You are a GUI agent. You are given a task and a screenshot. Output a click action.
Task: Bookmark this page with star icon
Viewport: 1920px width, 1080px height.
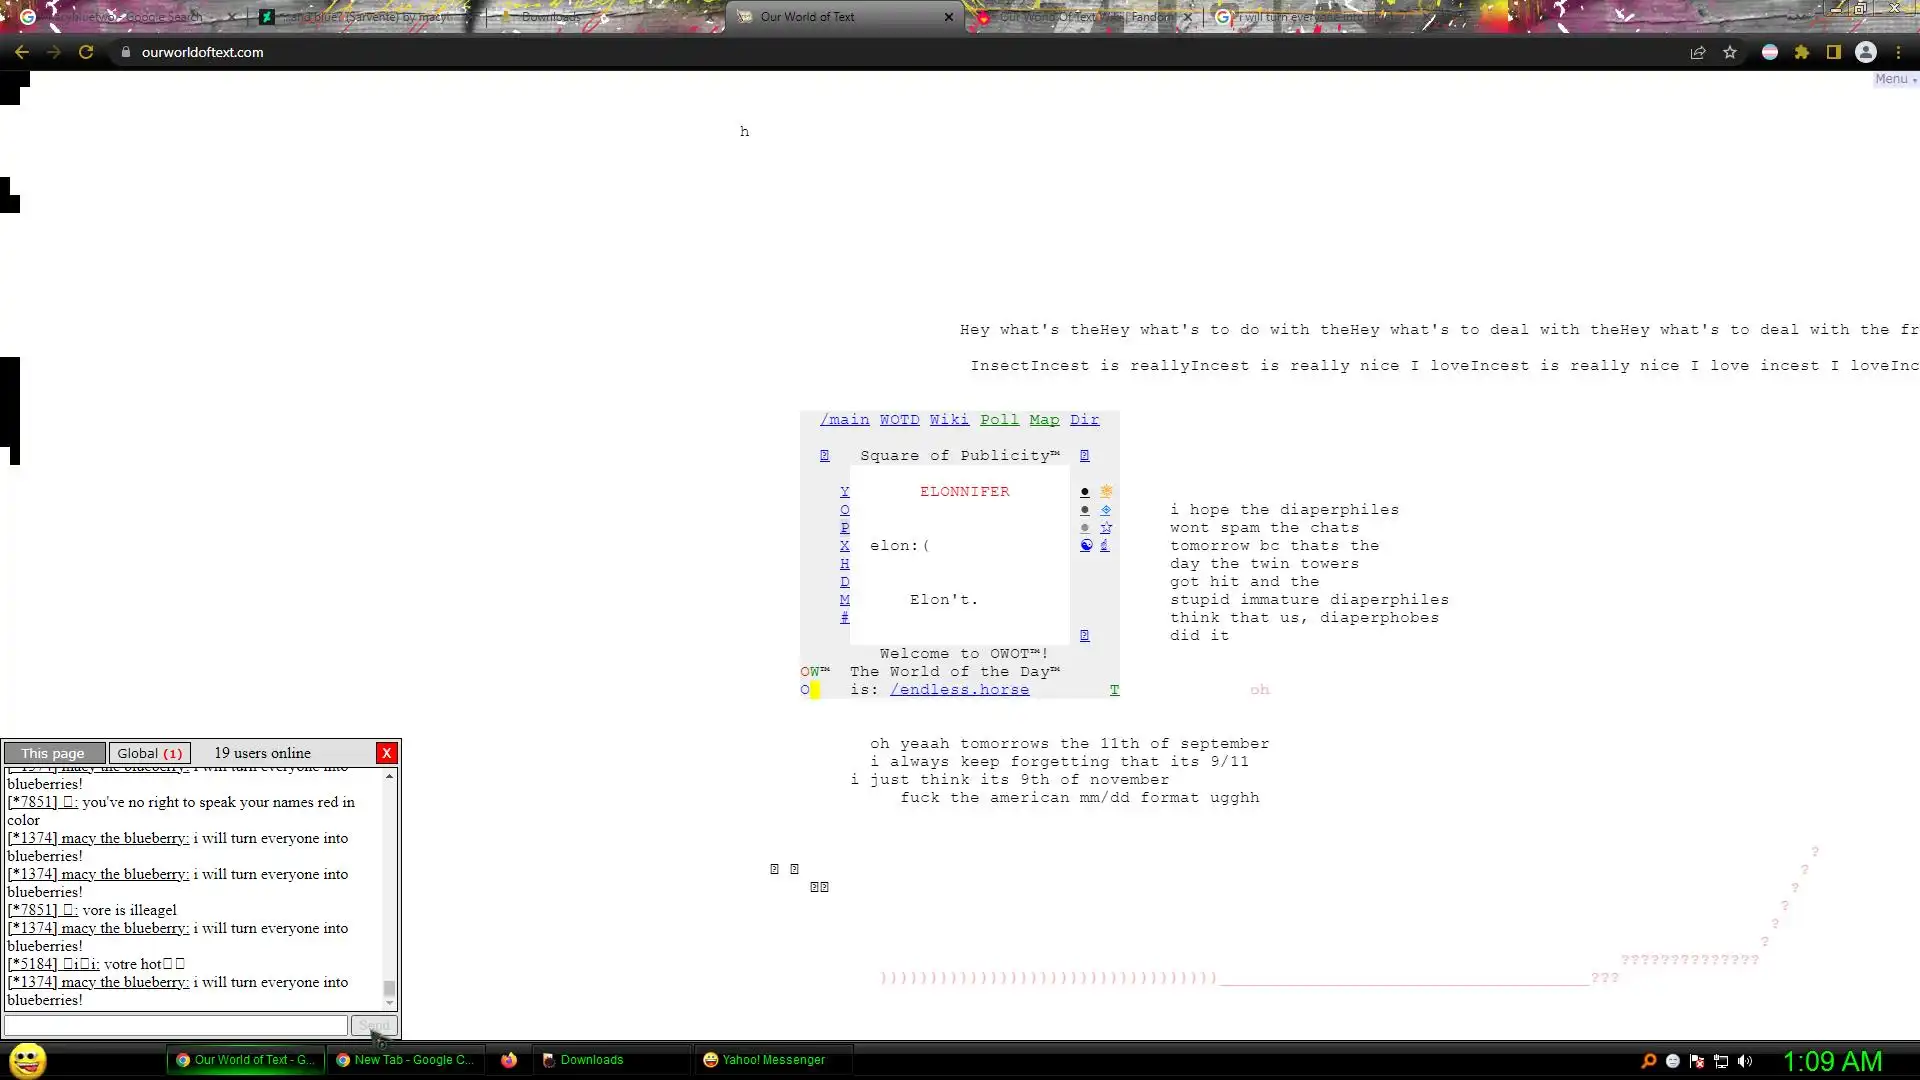[1730, 52]
